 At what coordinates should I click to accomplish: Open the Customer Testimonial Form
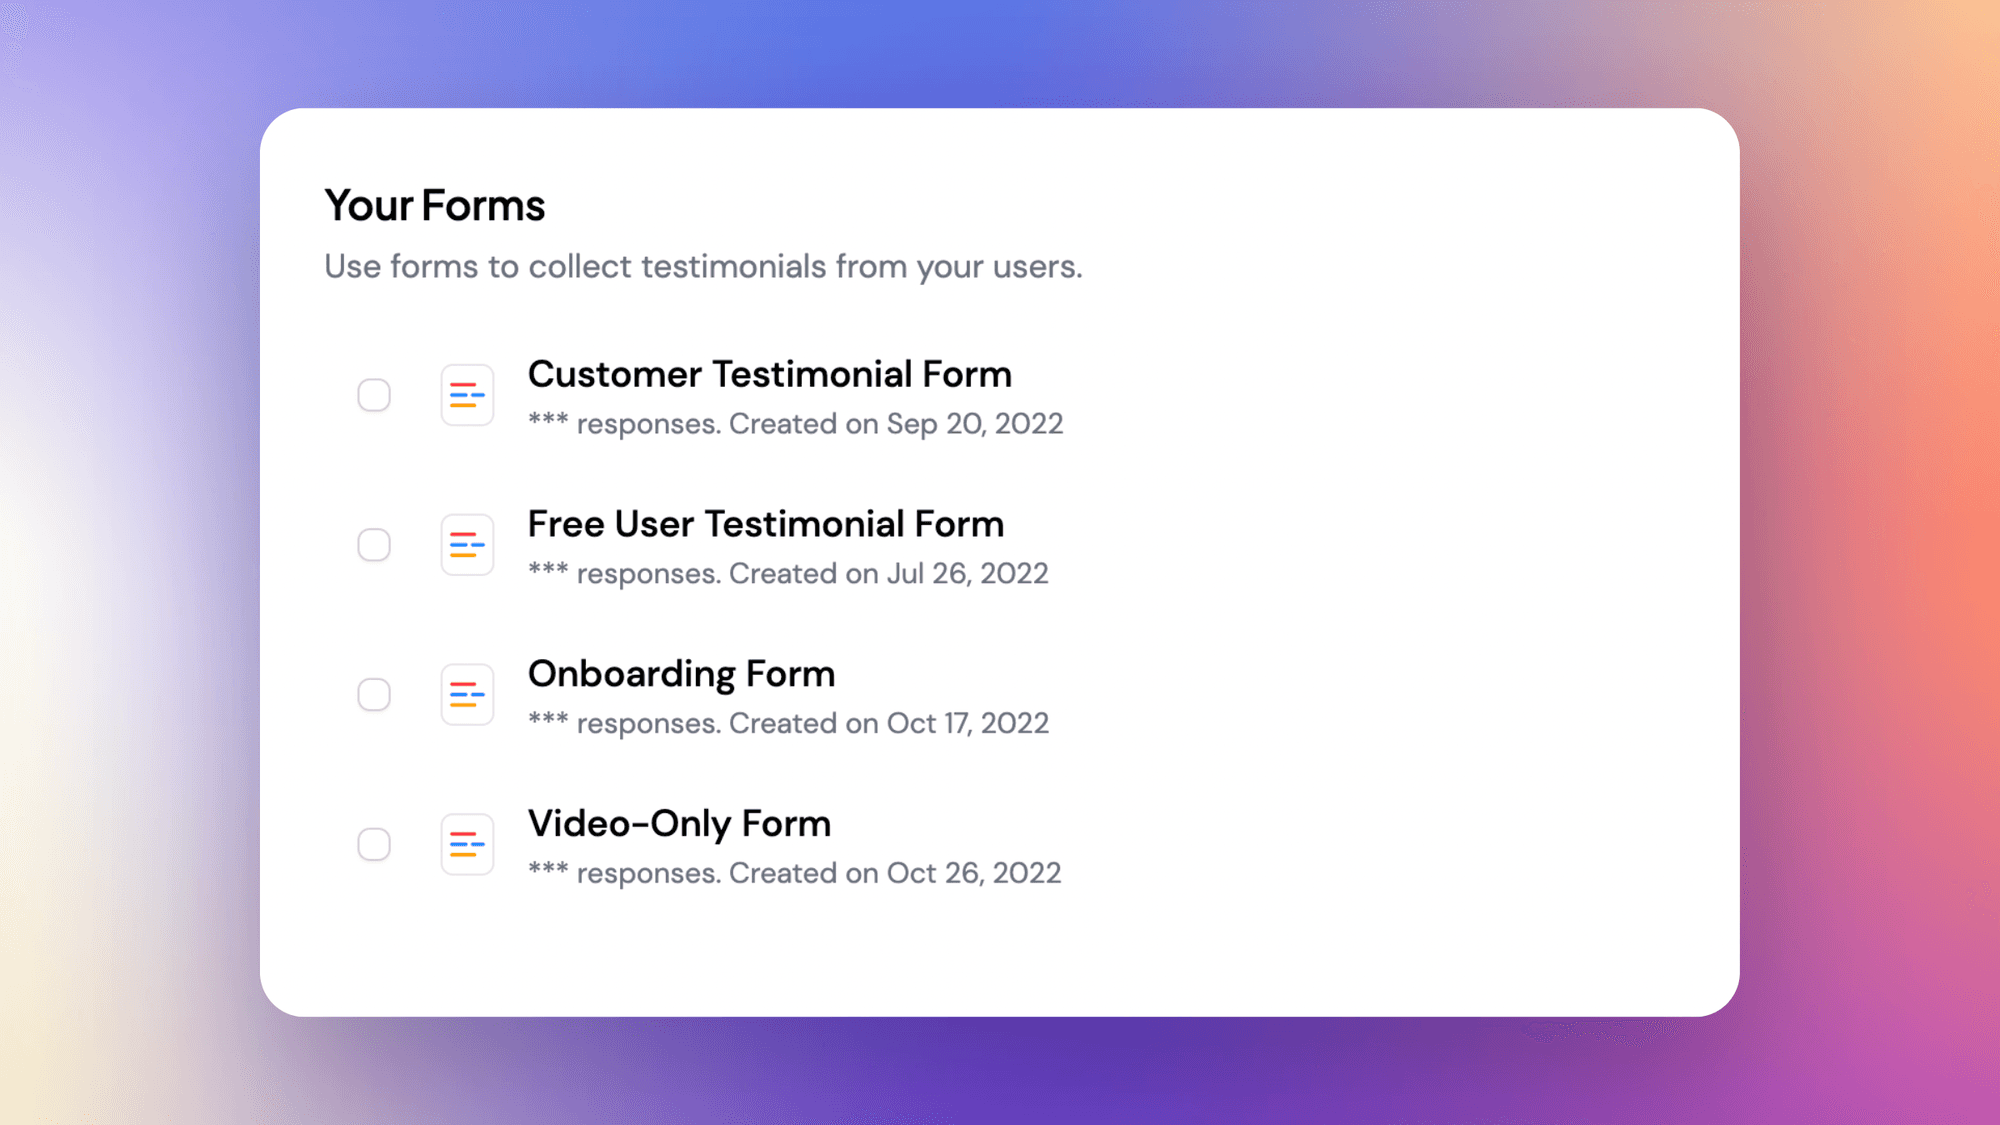tap(770, 374)
